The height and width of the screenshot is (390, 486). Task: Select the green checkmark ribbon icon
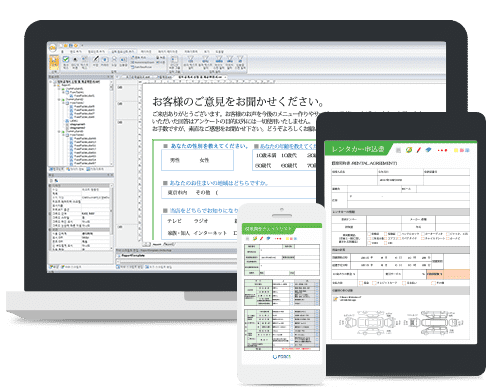point(66,59)
